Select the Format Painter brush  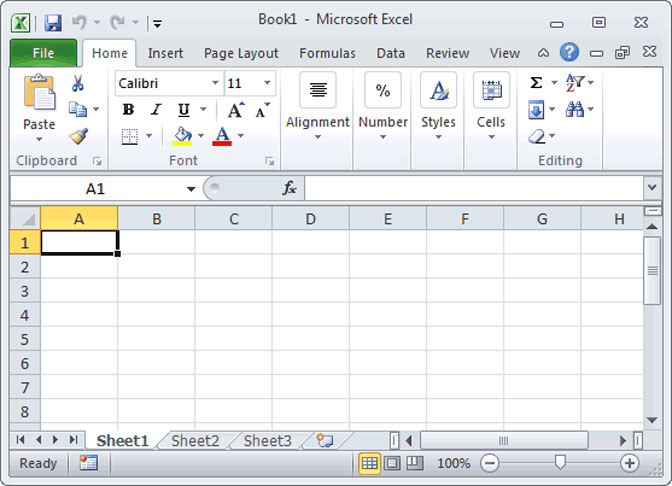[78, 136]
